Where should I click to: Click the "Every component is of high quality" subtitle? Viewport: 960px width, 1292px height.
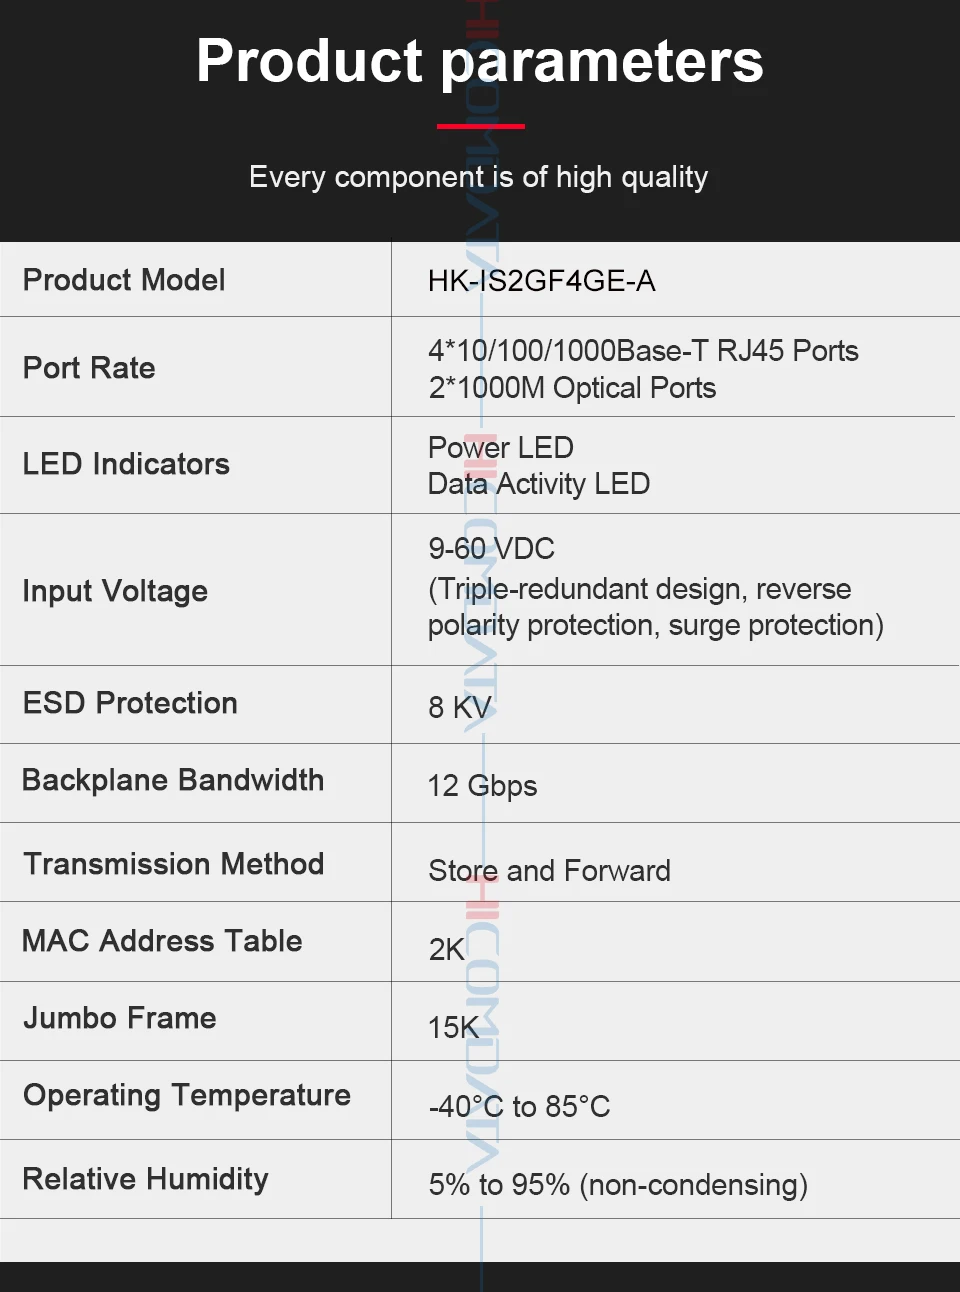click(x=478, y=177)
